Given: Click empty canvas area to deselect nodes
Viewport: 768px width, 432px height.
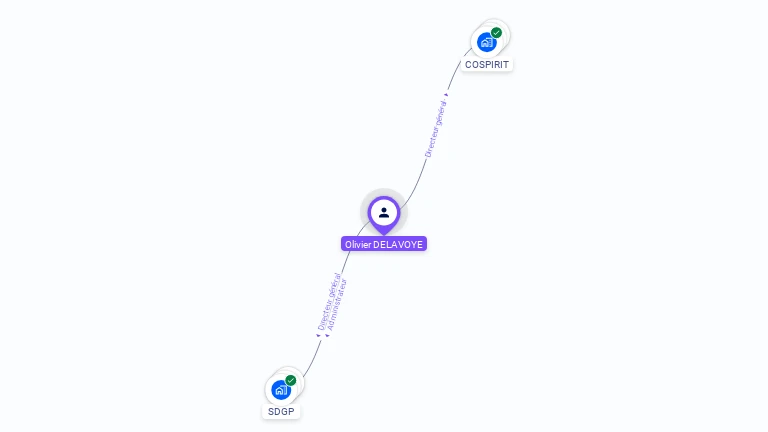Looking at the screenshot, I should (x=147, y=147).
